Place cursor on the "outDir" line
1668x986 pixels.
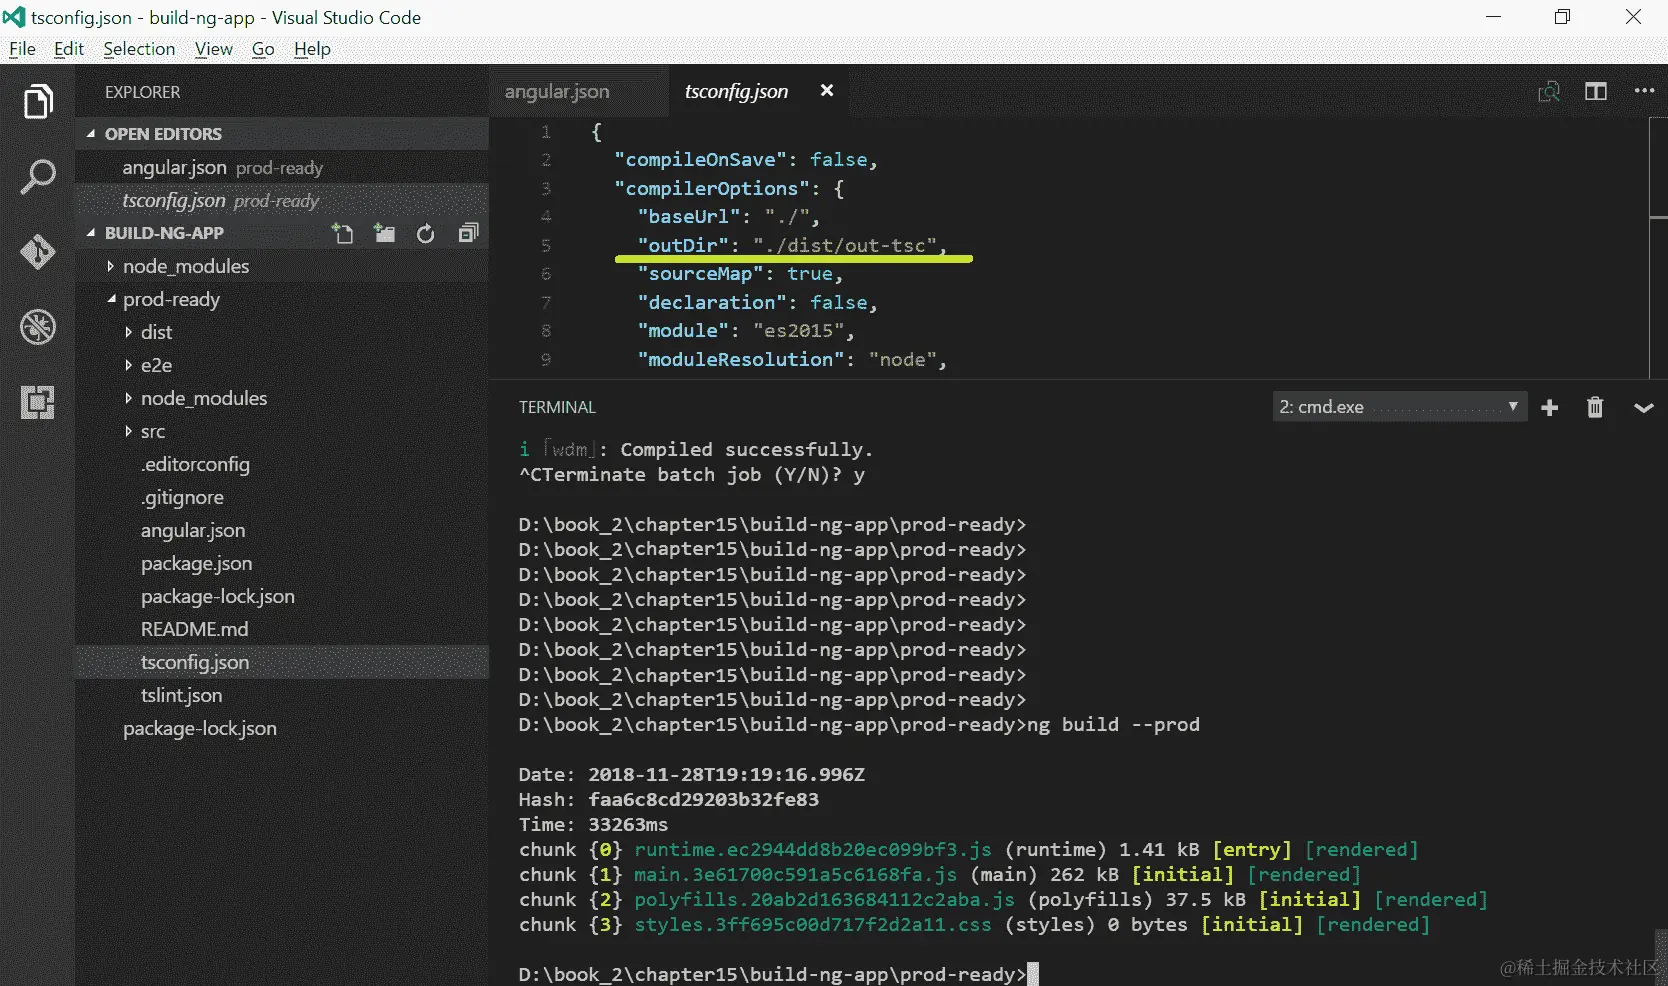(x=791, y=245)
